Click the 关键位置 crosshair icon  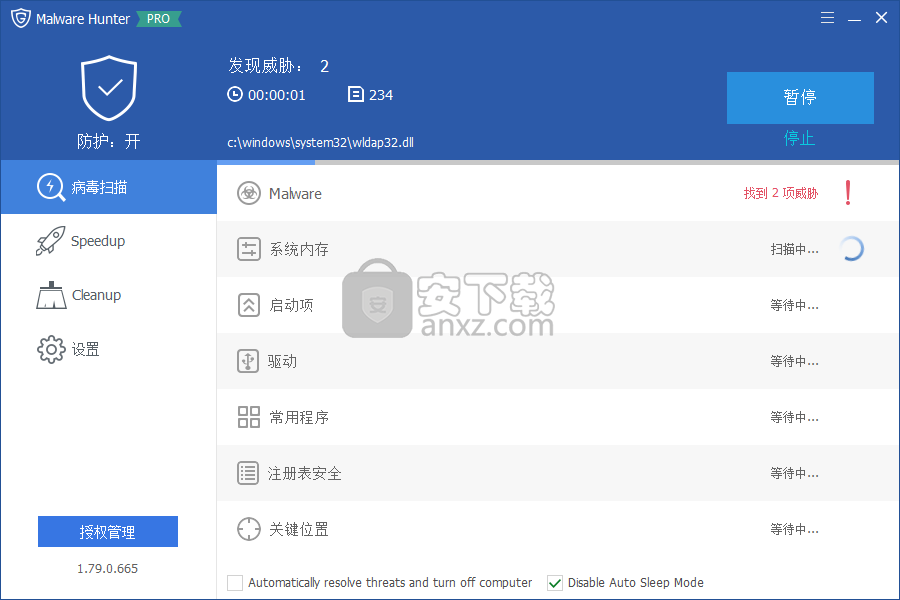(x=249, y=529)
